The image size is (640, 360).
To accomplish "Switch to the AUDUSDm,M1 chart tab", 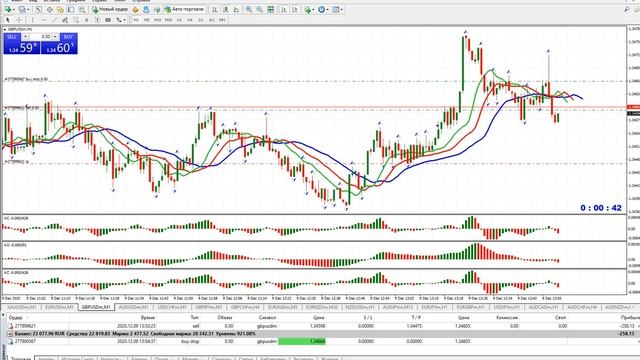I will pos(133,307).
